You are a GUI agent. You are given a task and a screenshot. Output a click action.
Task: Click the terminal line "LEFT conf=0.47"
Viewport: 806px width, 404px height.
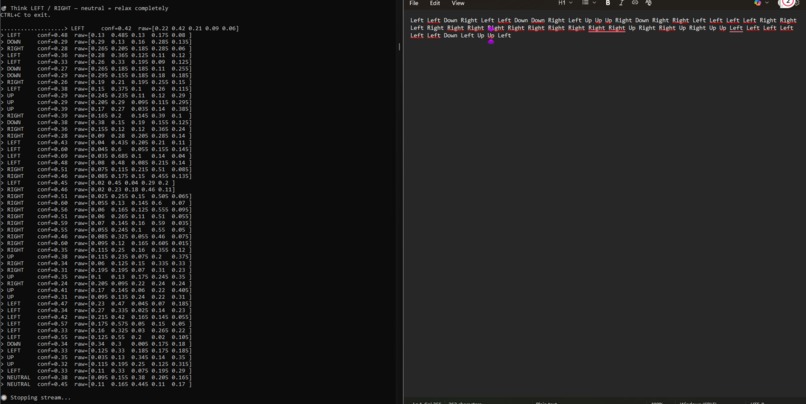point(96,303)
